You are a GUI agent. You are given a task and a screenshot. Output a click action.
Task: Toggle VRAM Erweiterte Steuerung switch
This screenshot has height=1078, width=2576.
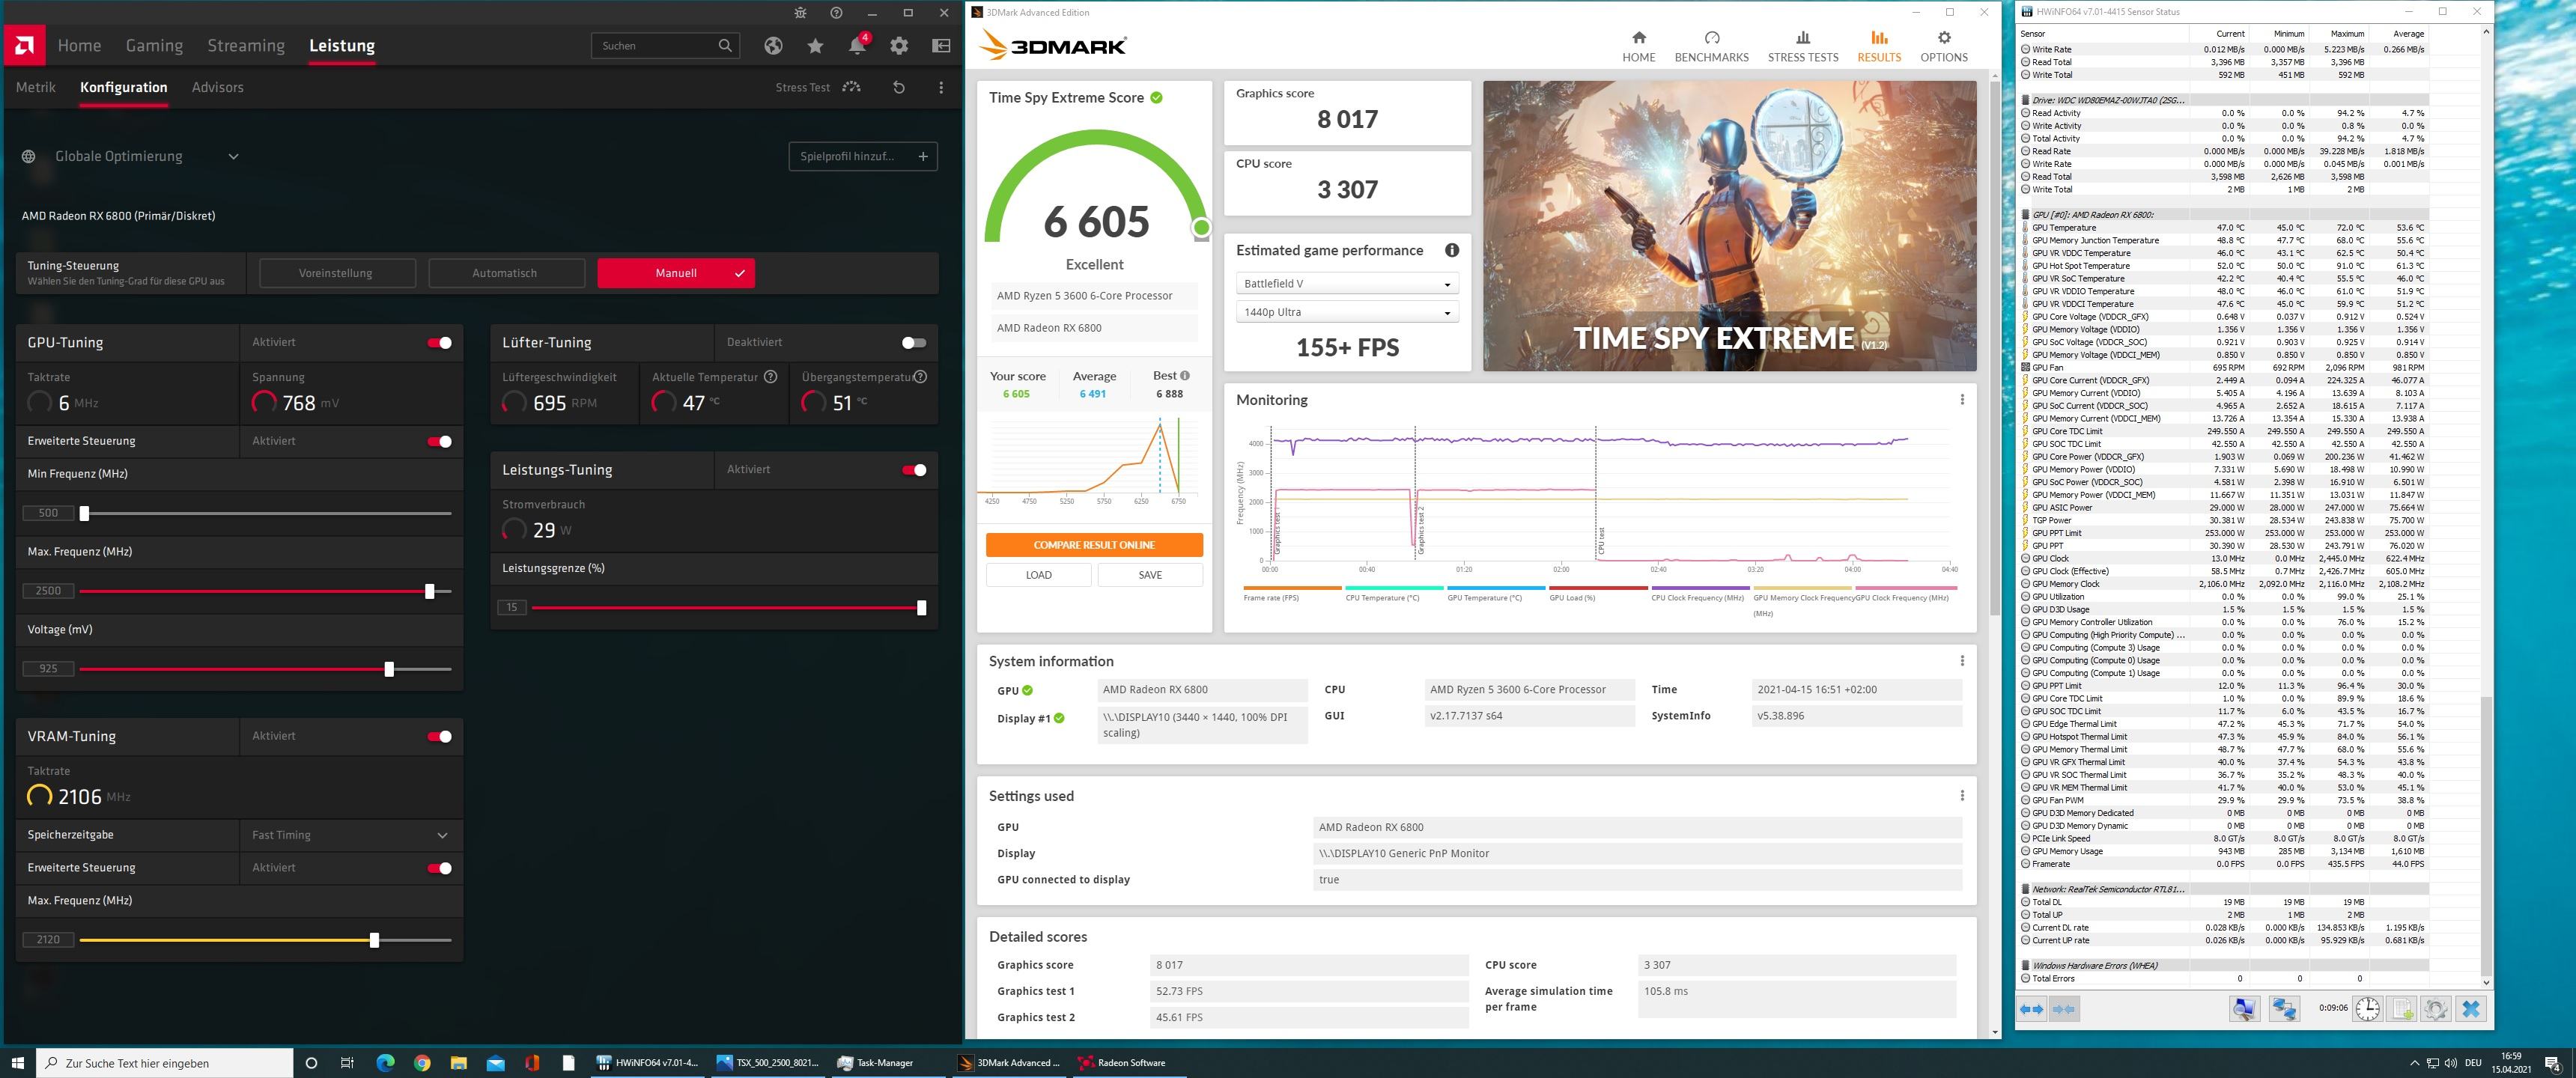click(439, 868)
